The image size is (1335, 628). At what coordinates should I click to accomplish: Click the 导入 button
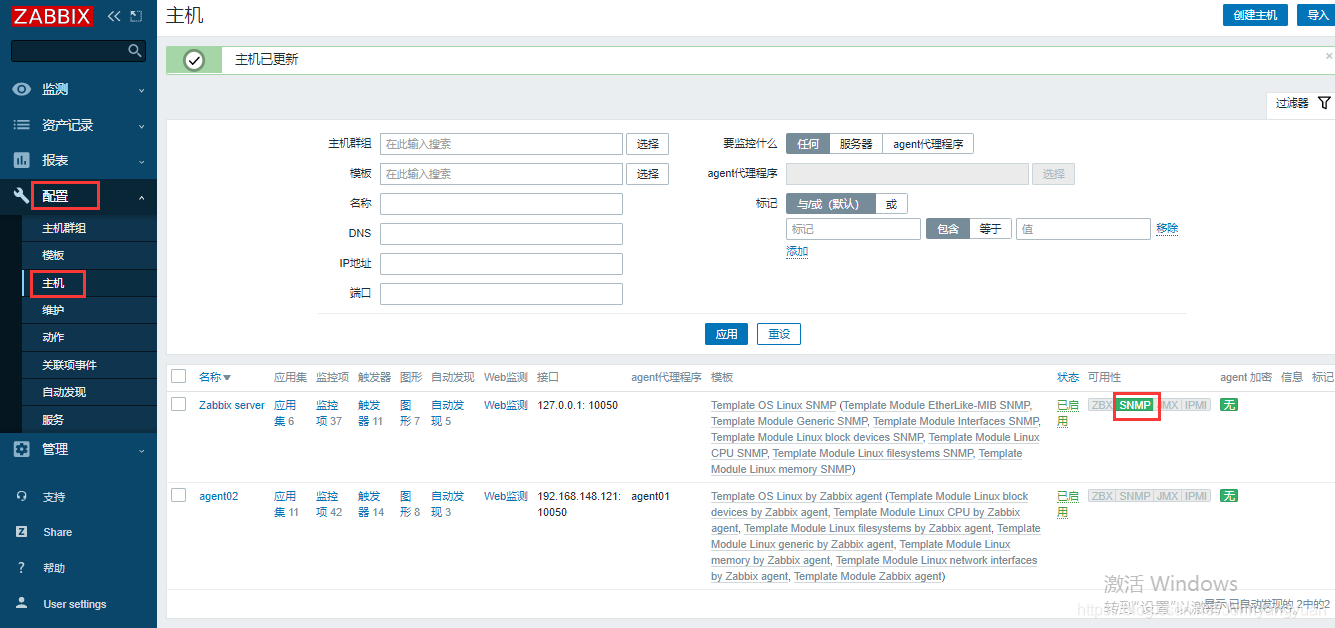pyautogui.click(x=1317, y=15)
